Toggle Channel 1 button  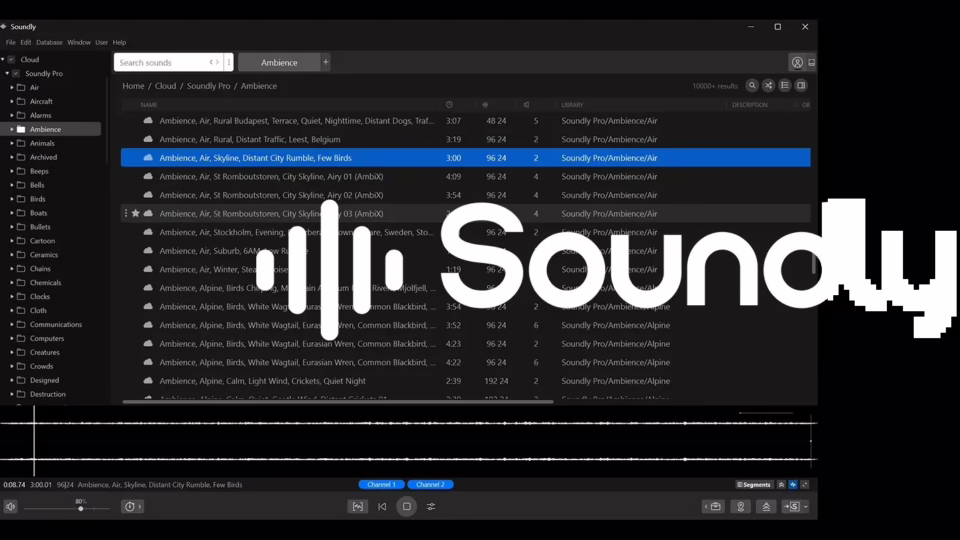pyautogui.click(x=381, y=485)
